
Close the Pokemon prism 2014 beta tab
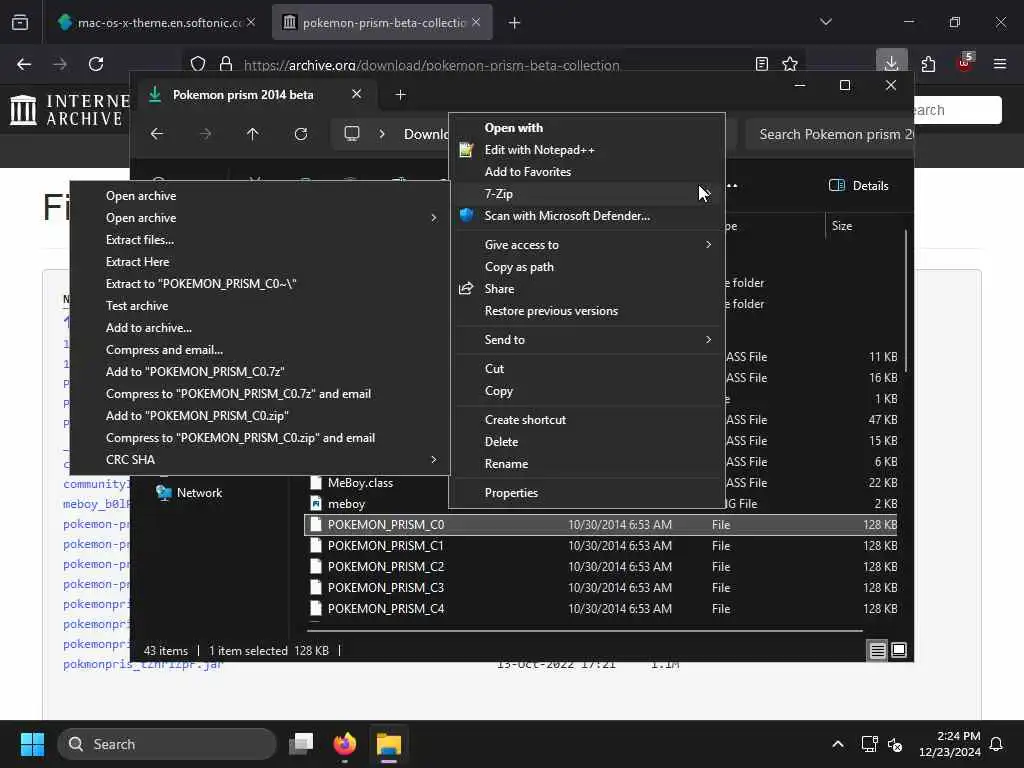357,94
